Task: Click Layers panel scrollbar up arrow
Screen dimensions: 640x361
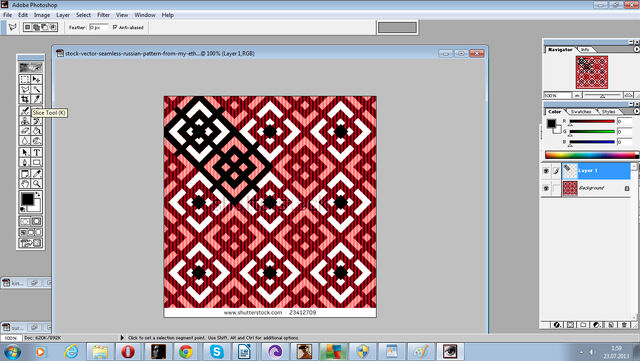Action: coord(634,166)
